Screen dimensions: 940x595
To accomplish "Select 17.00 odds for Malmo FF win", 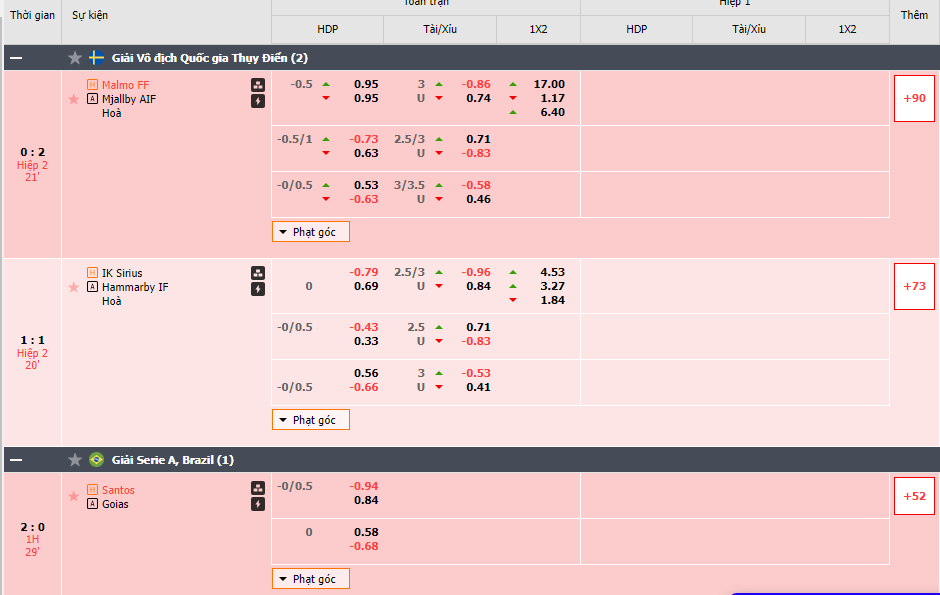I will point(549,85).
